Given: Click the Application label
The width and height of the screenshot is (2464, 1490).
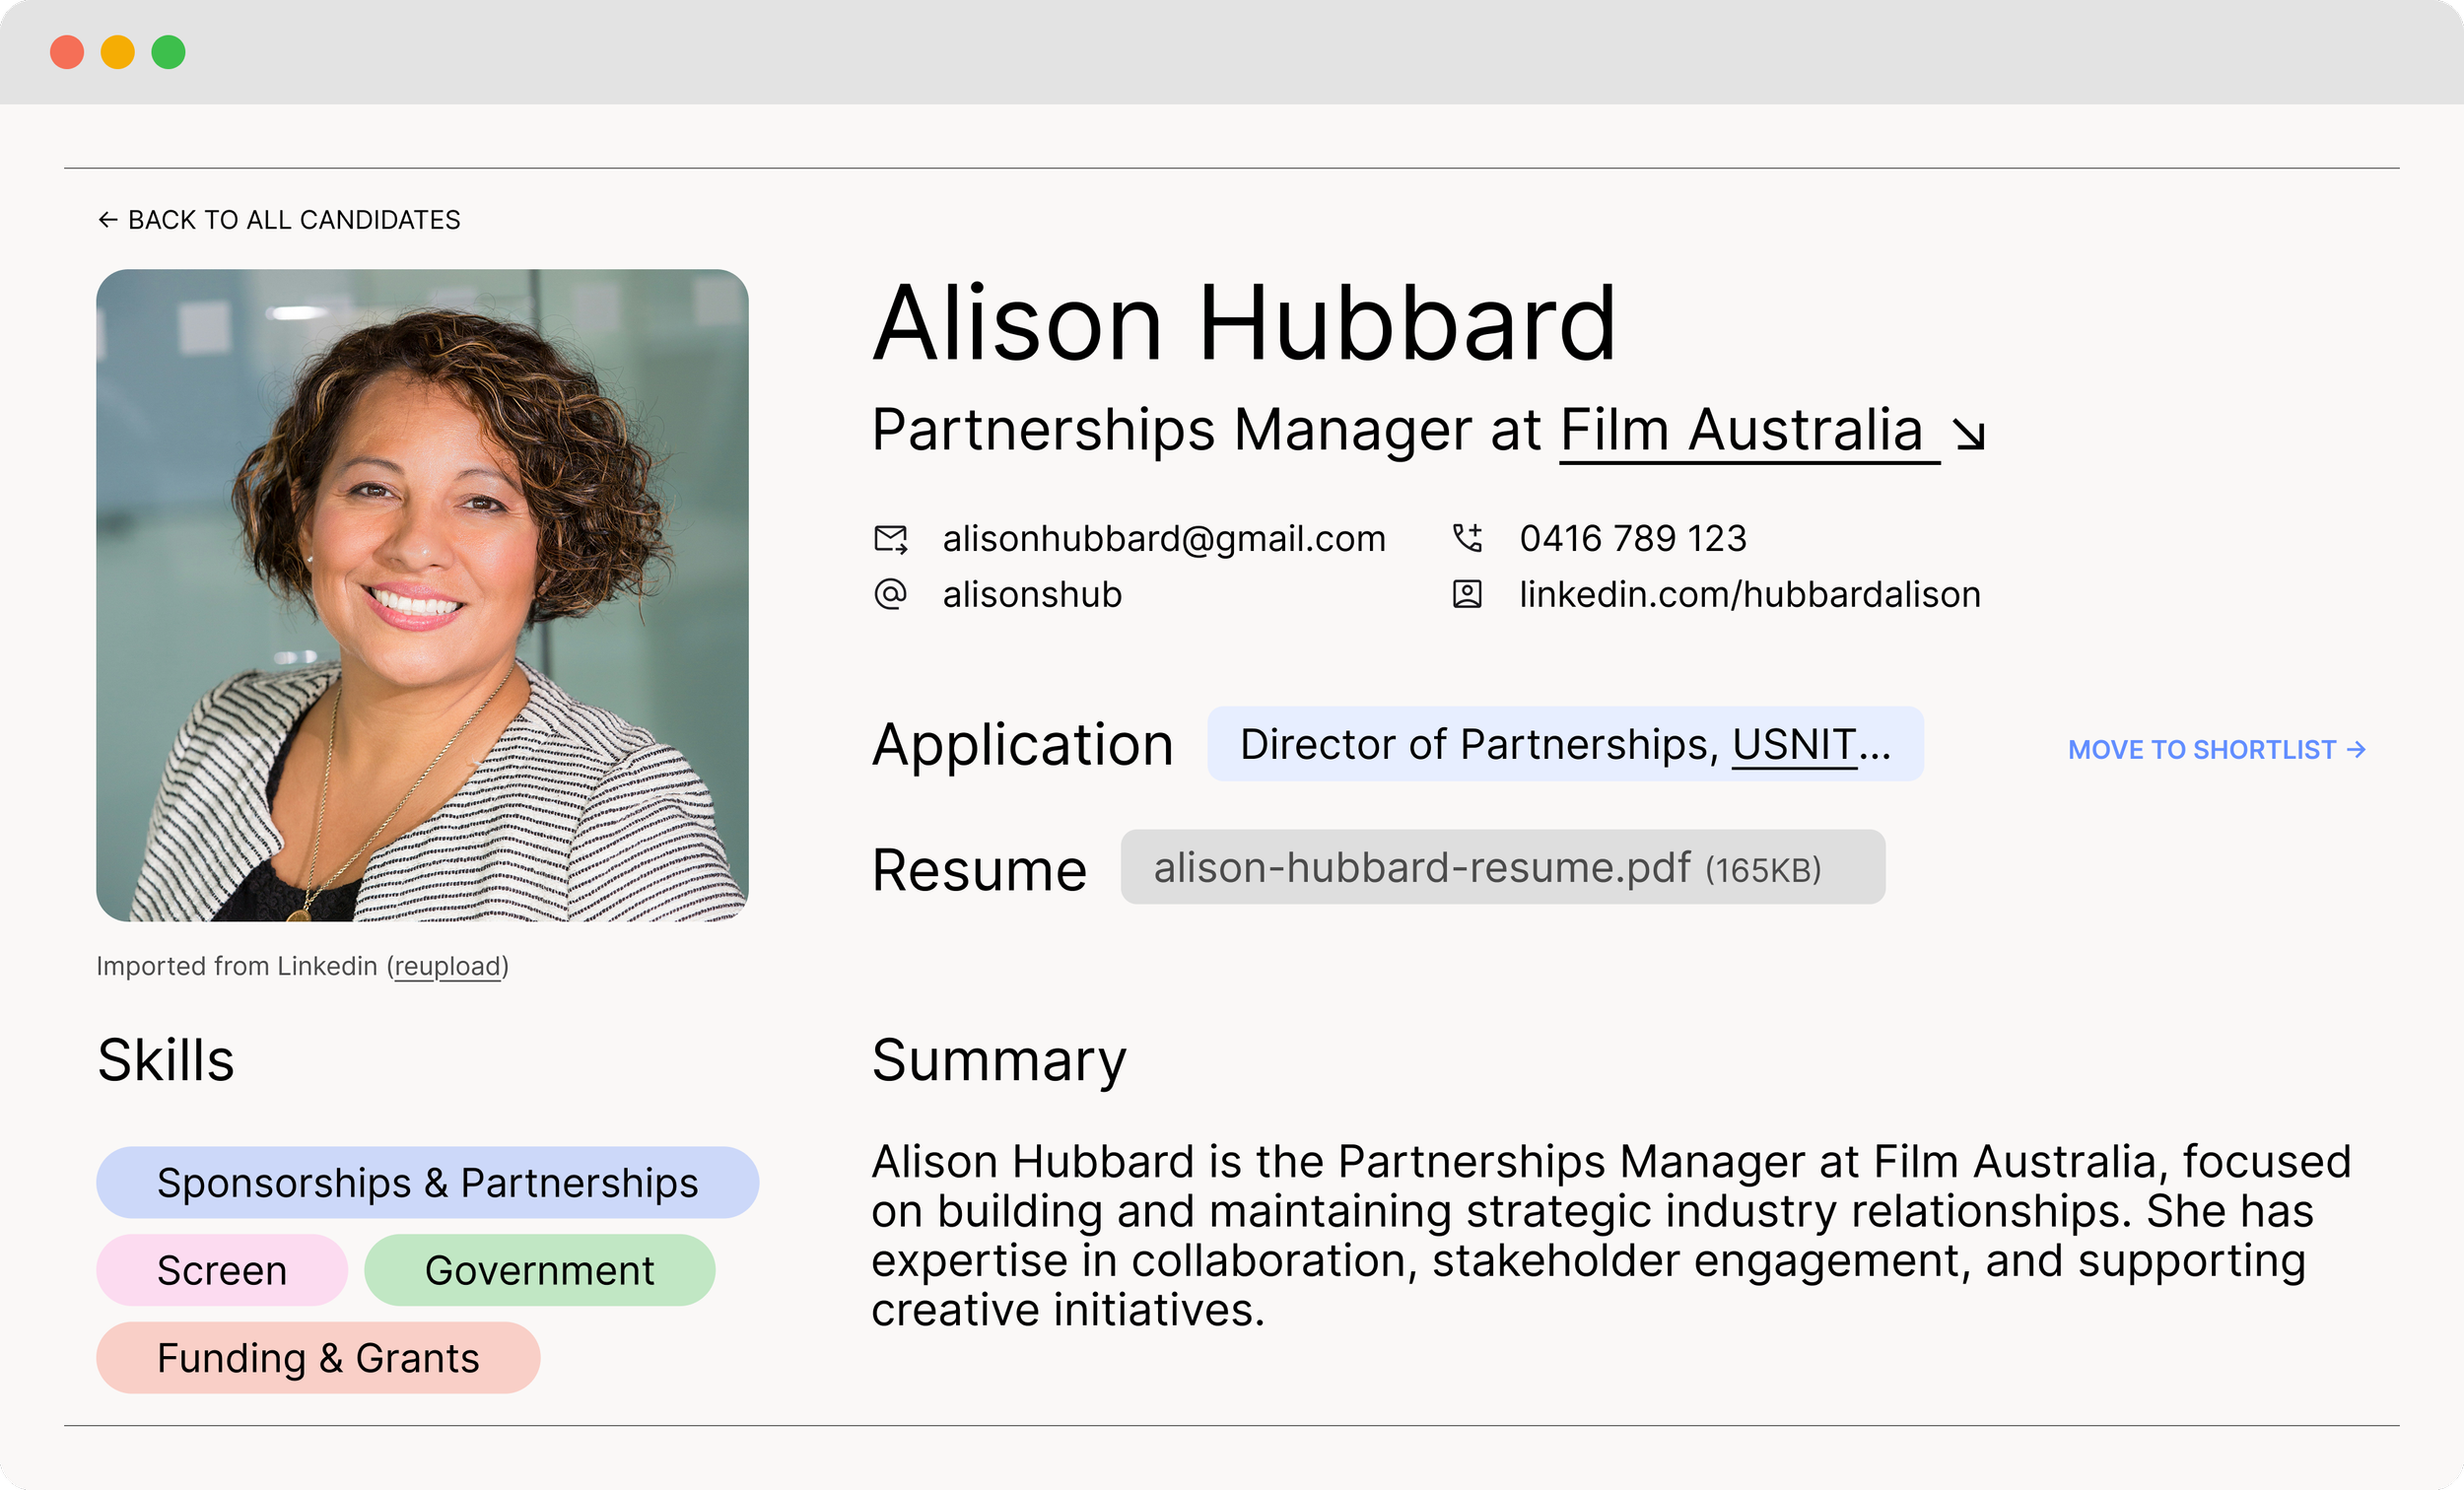Looking at the screenshot, I should [1022, 745].
